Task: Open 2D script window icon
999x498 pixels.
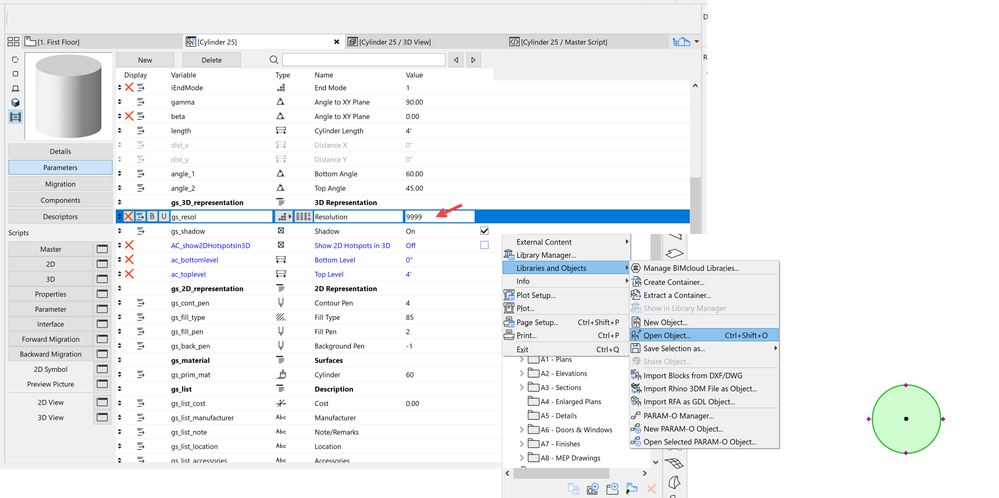Action: pos(102,264)
